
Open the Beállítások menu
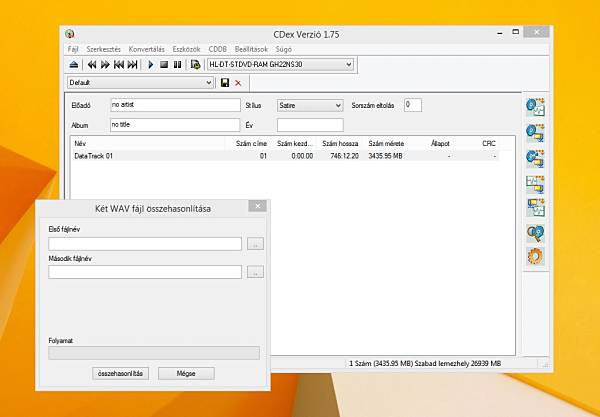coord(251,49)
